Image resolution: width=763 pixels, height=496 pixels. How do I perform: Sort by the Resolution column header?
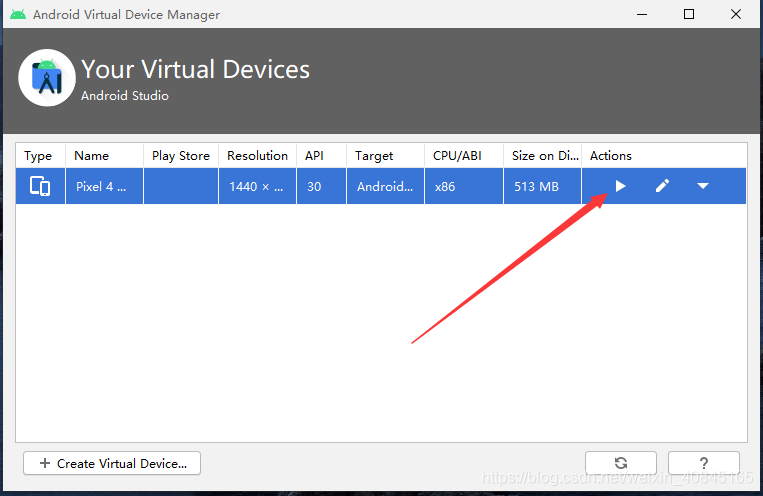(257, 156)
